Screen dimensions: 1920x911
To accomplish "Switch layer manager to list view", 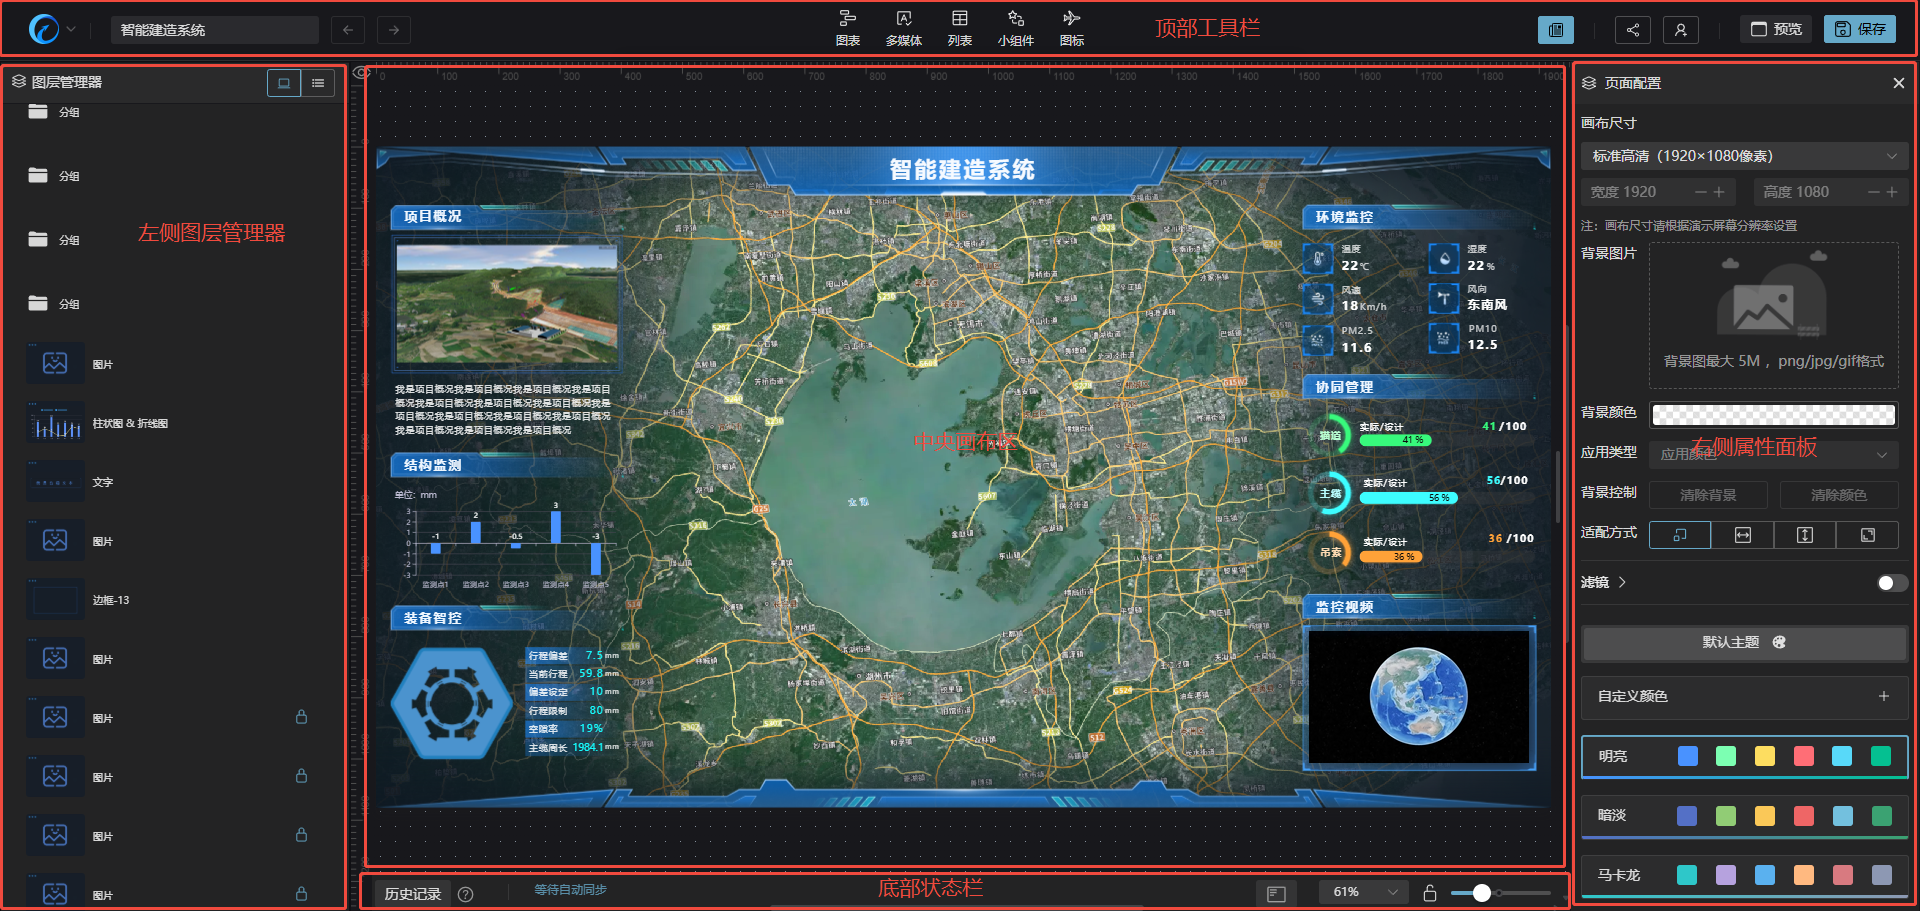I will pyautogui.click(x=318, y=83).
